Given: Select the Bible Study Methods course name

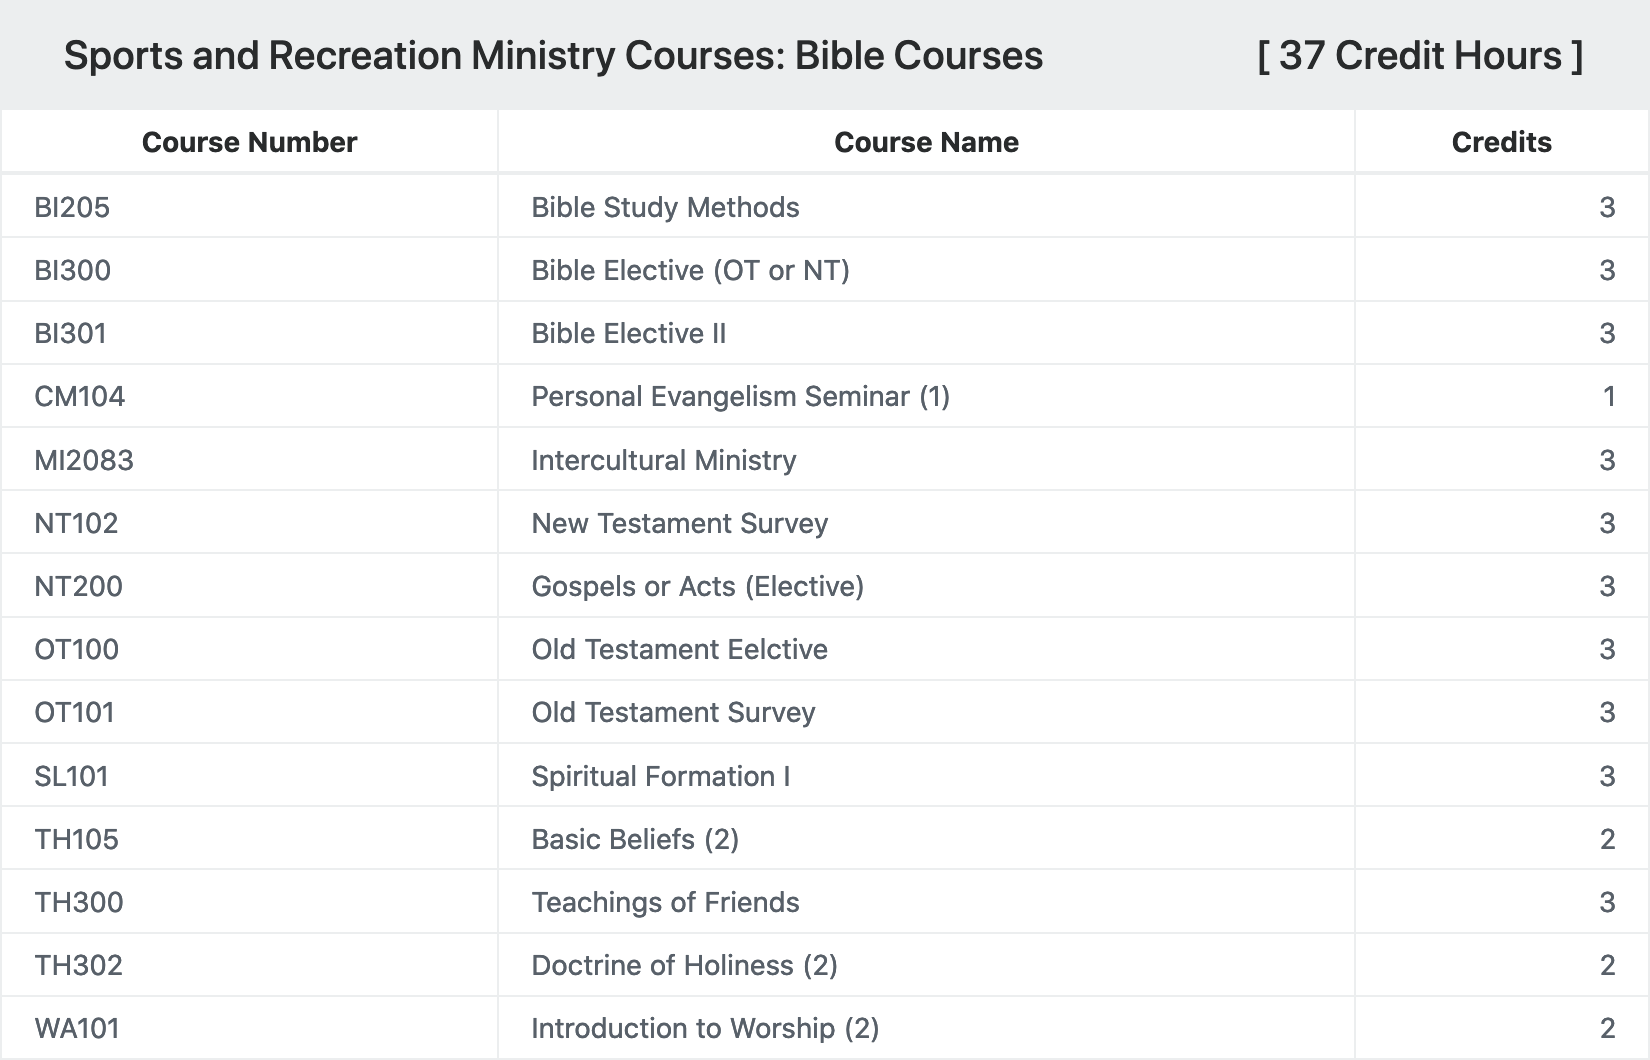Looking at the screenshot, I should tap(665, 207).
